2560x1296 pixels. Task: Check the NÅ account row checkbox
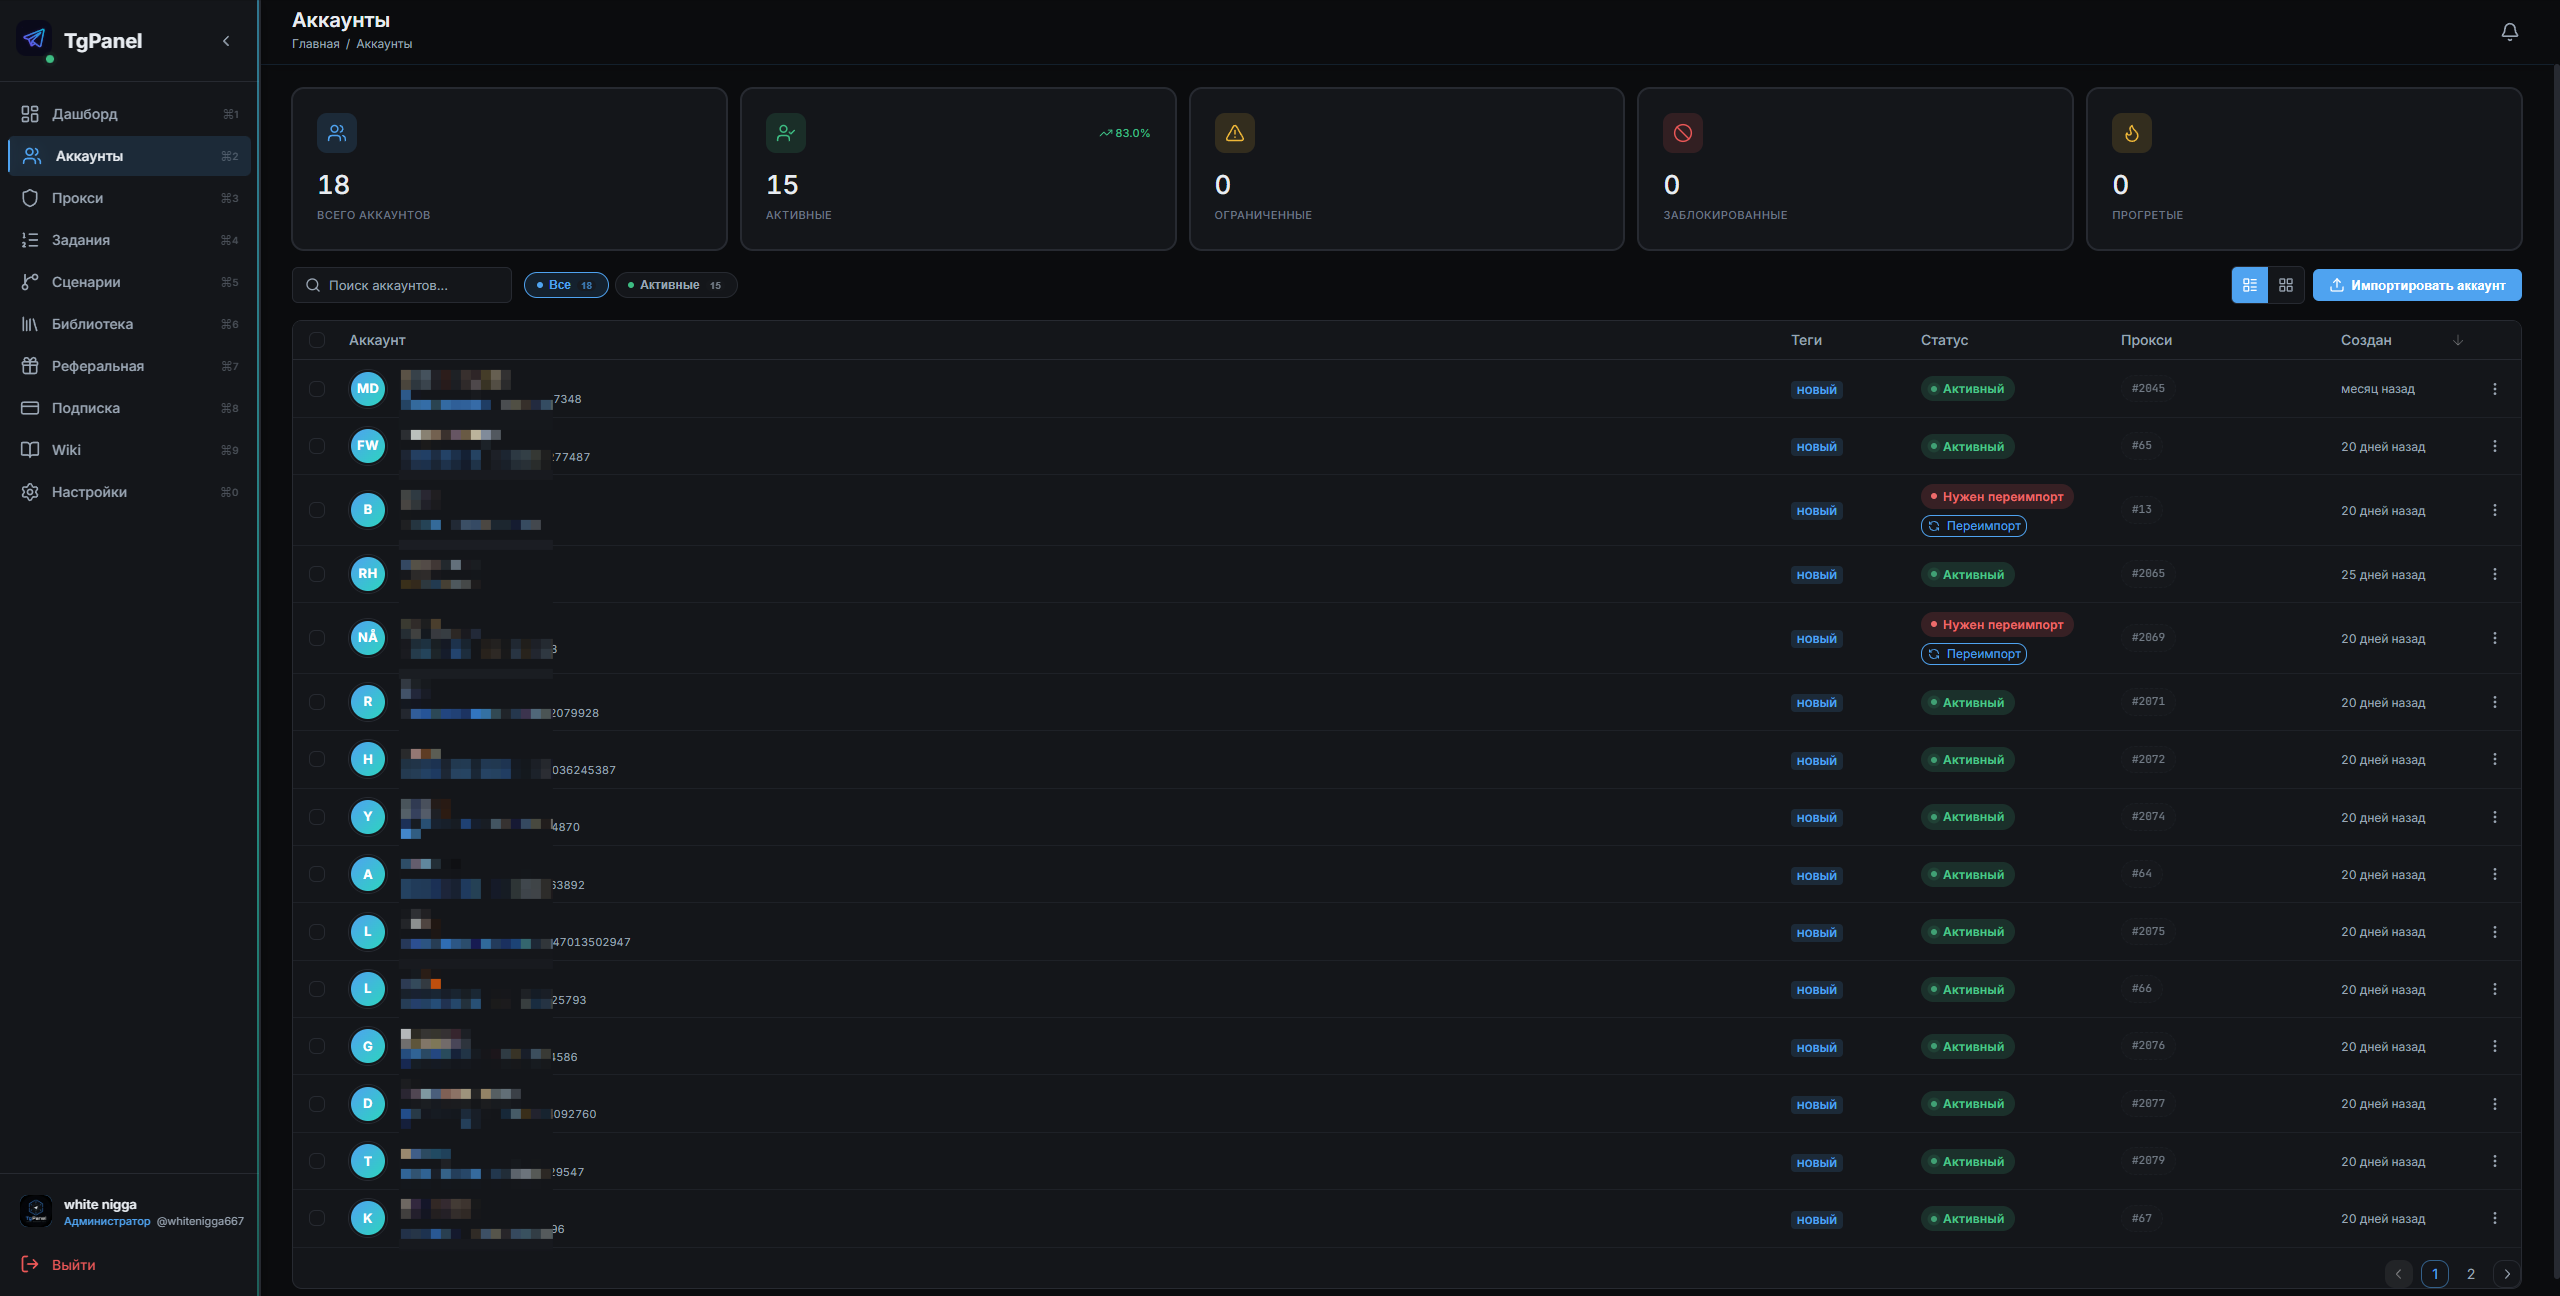point(317,638)
